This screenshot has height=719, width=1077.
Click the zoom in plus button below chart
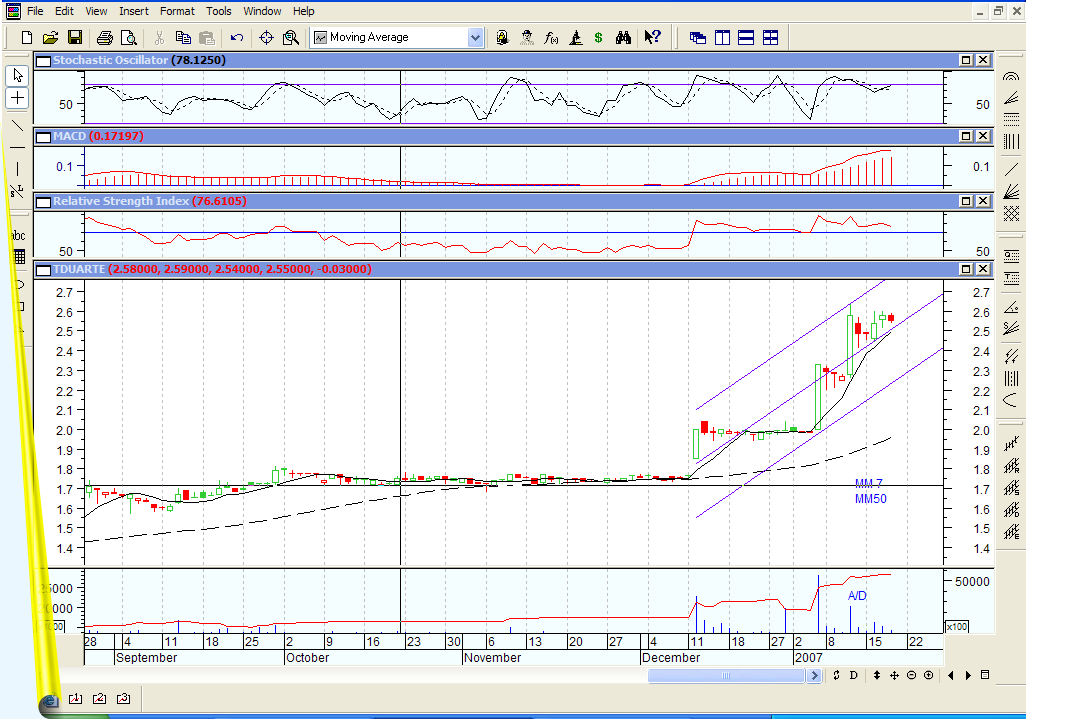pos(928,675)
